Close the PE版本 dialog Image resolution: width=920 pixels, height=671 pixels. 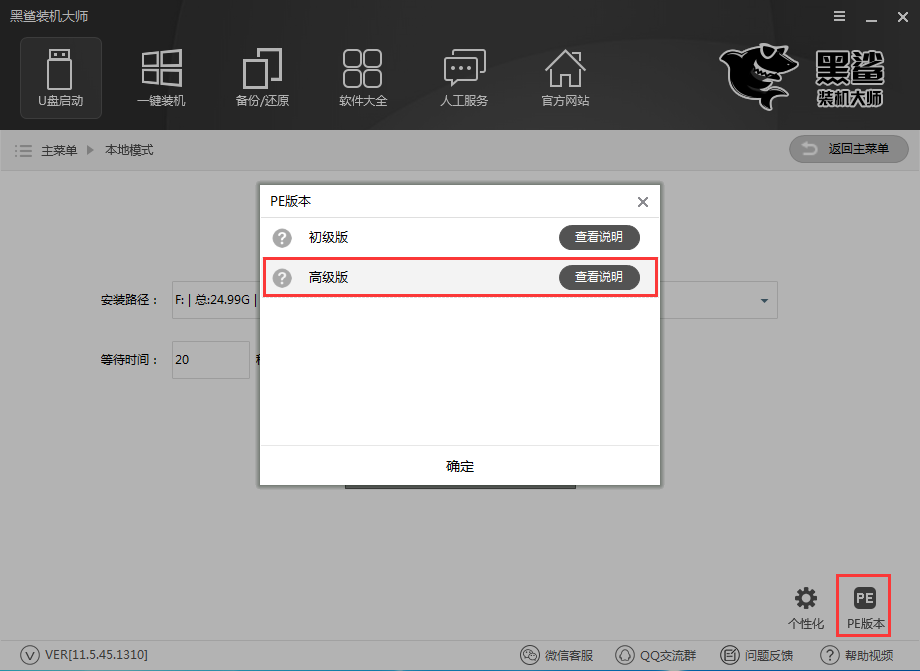(643, 202)
